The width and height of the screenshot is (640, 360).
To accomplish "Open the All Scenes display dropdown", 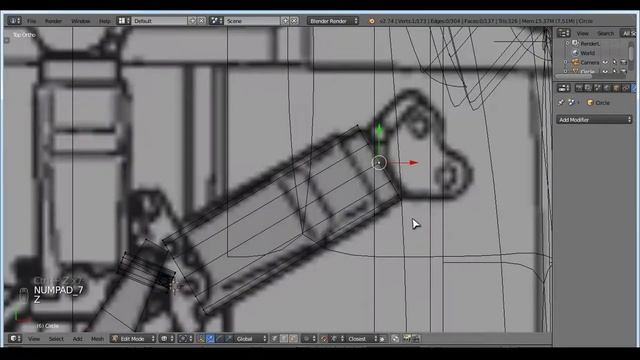I will (628, 33).
